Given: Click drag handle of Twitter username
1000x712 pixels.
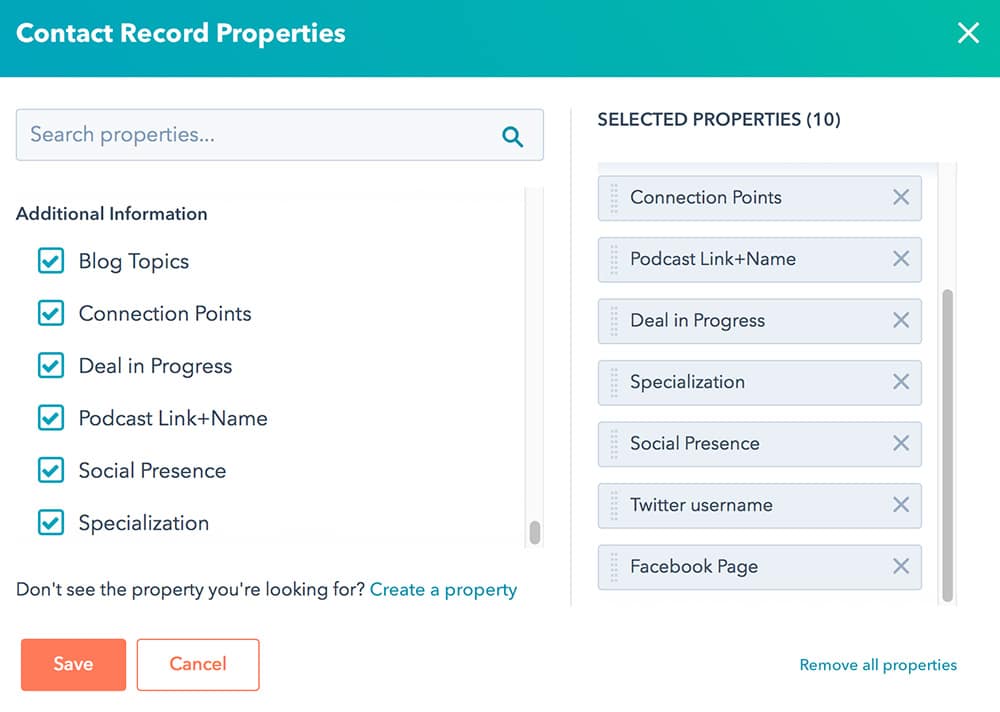Looking at the screenshot, I should (x=614, y=505).
